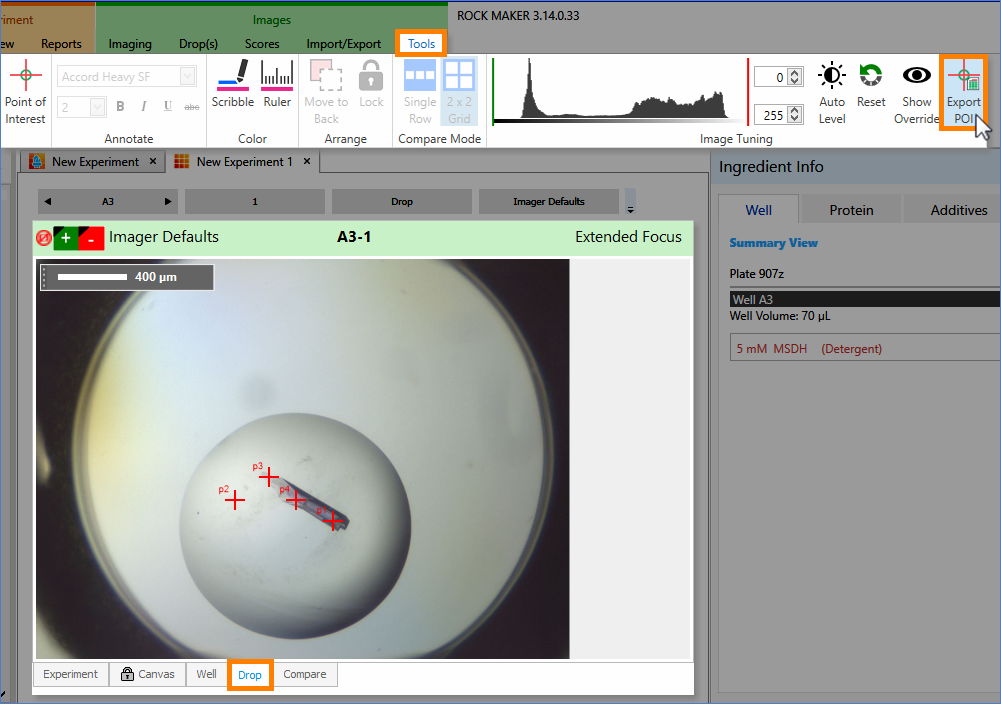Switch to the Compare view tab
This screenshot has height=704, width=1001.
point(305,674)
